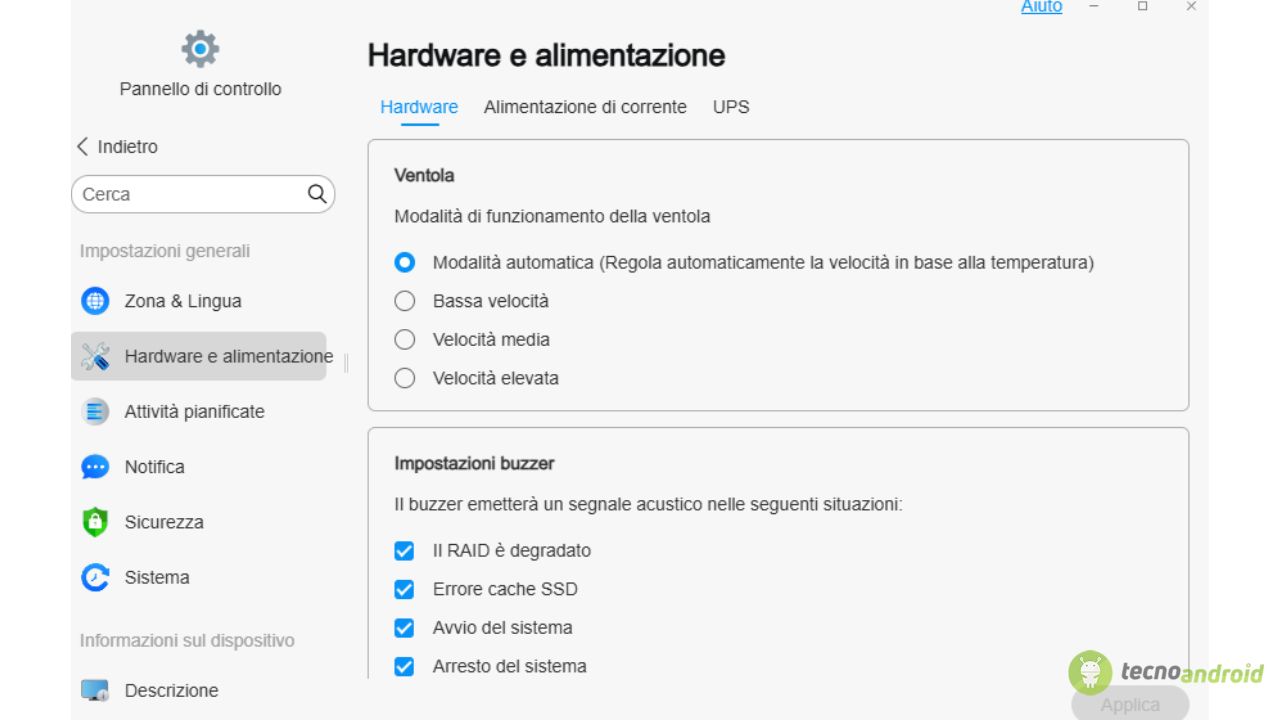
Task: Disable the Errore cache SSD checkbox
Action: tap(404, 590)
